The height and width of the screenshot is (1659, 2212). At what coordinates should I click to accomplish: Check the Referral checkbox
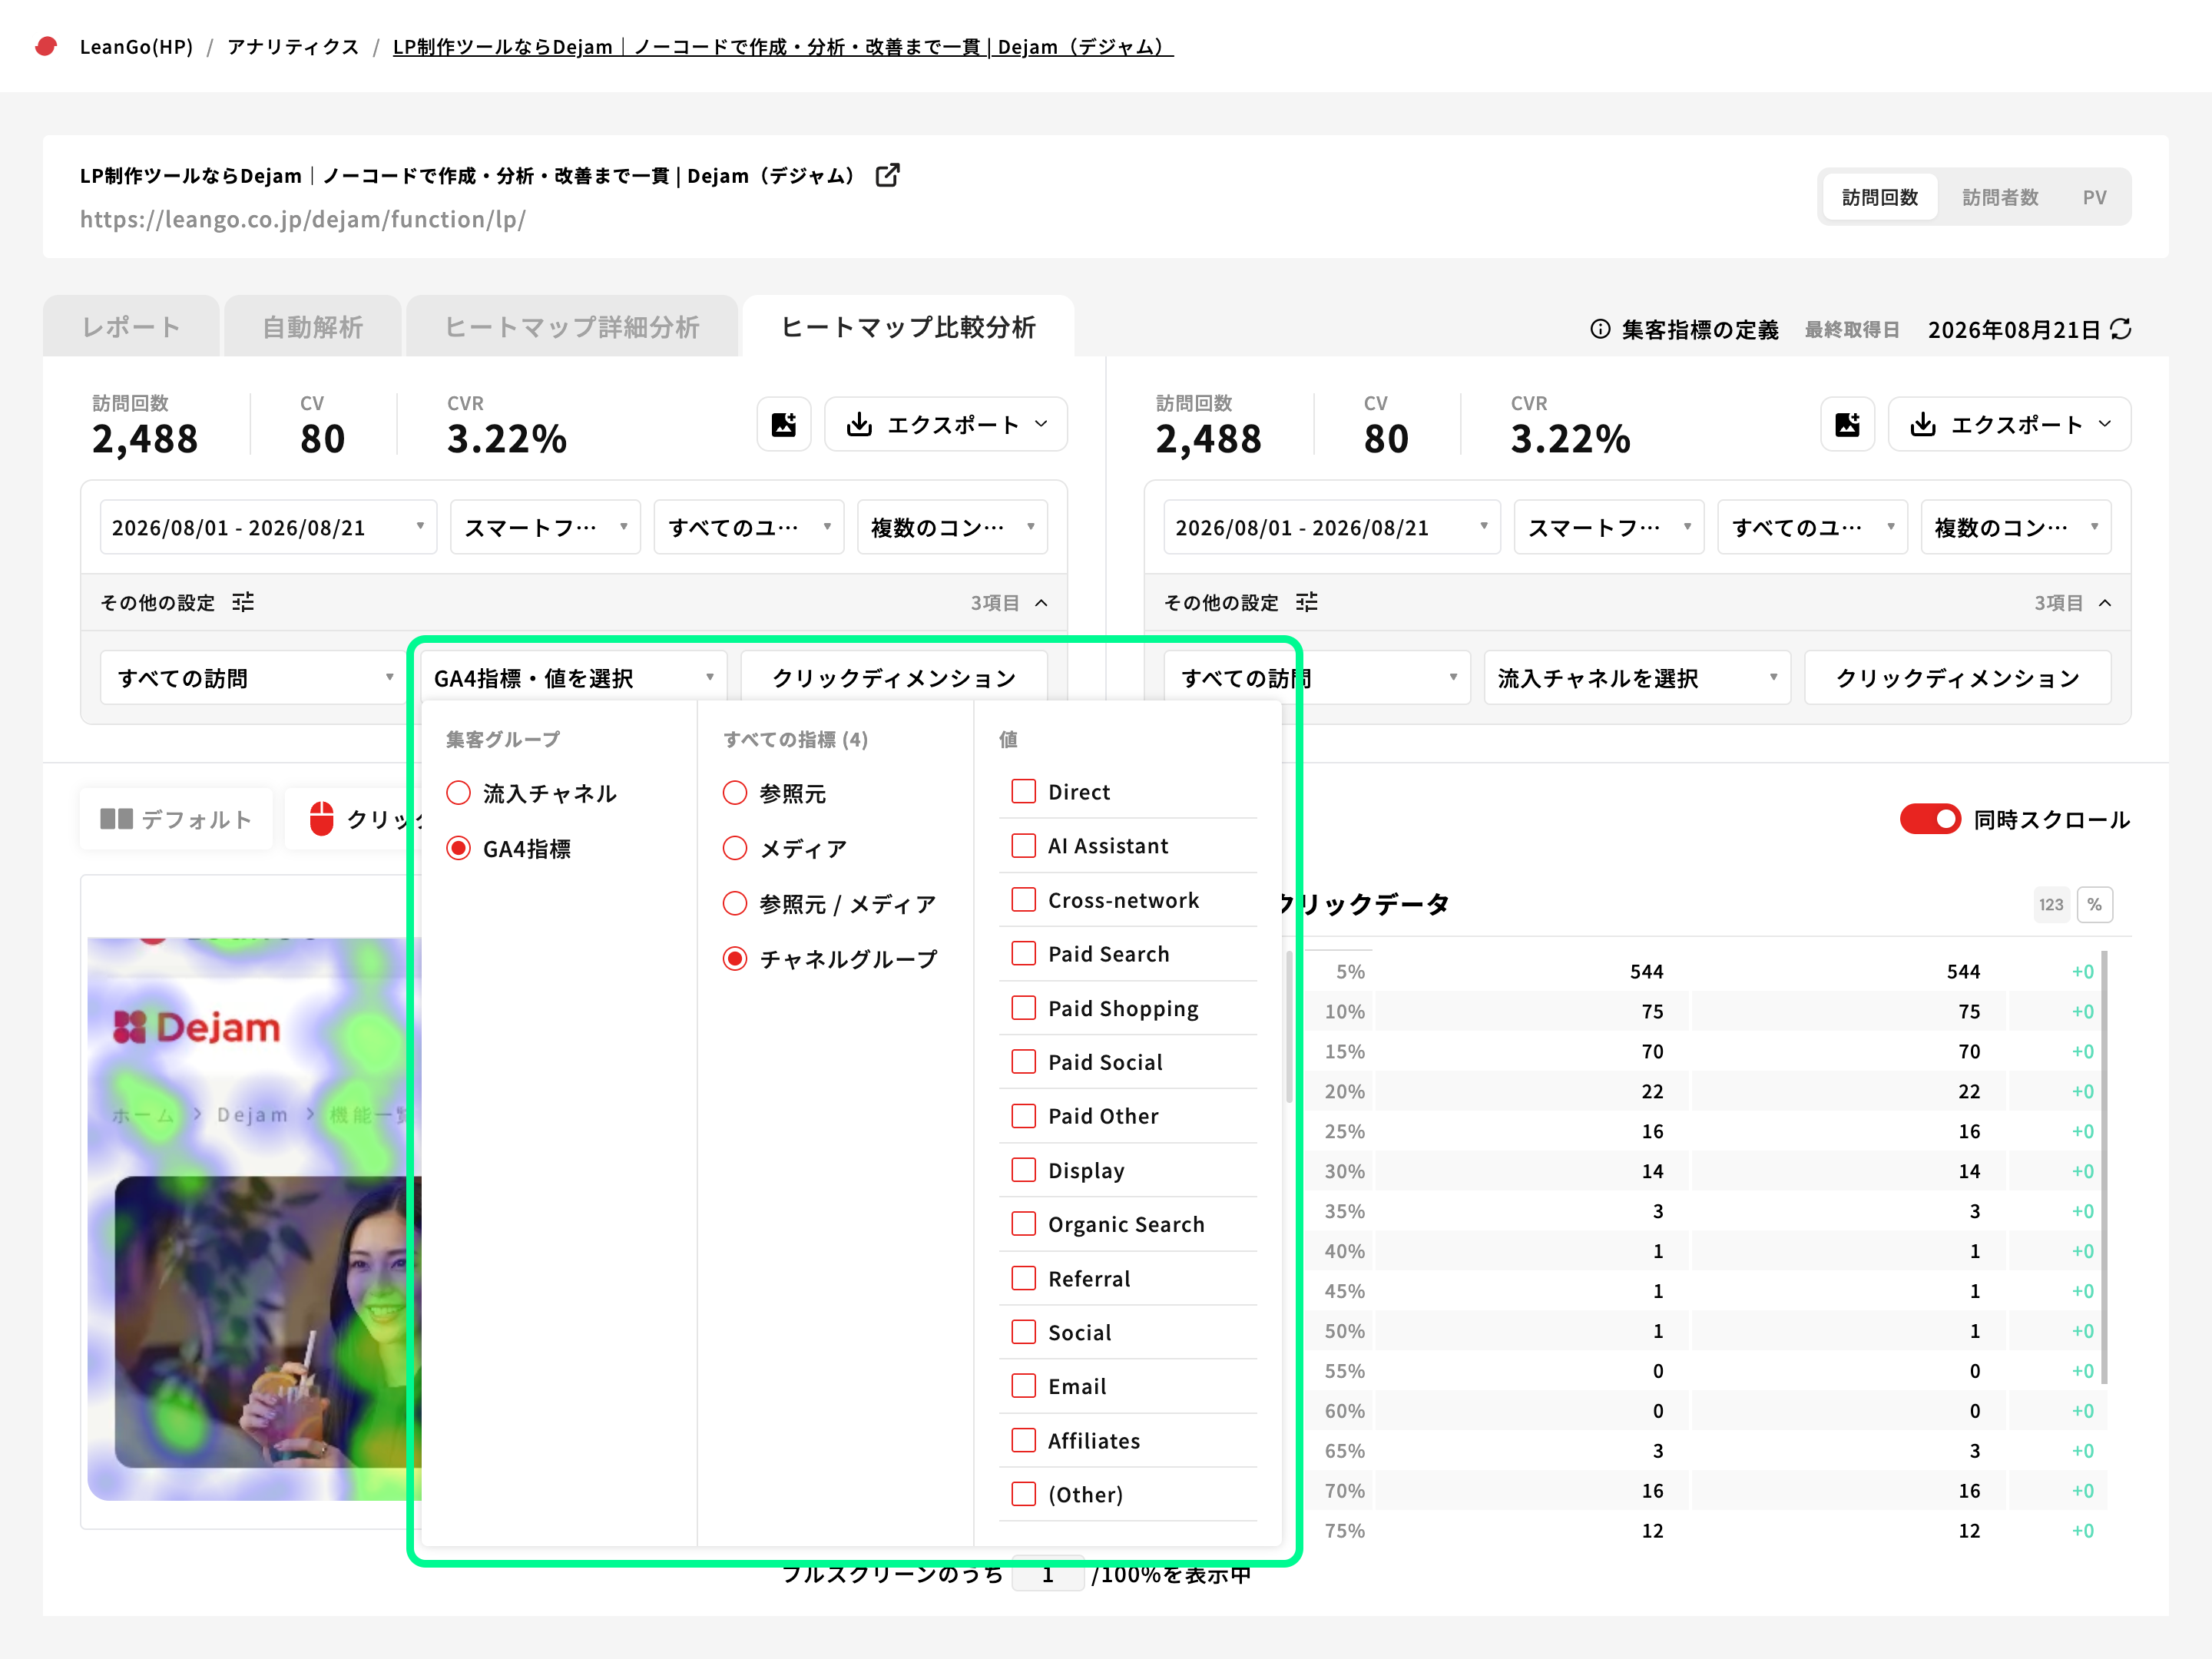point(1023,1278)
